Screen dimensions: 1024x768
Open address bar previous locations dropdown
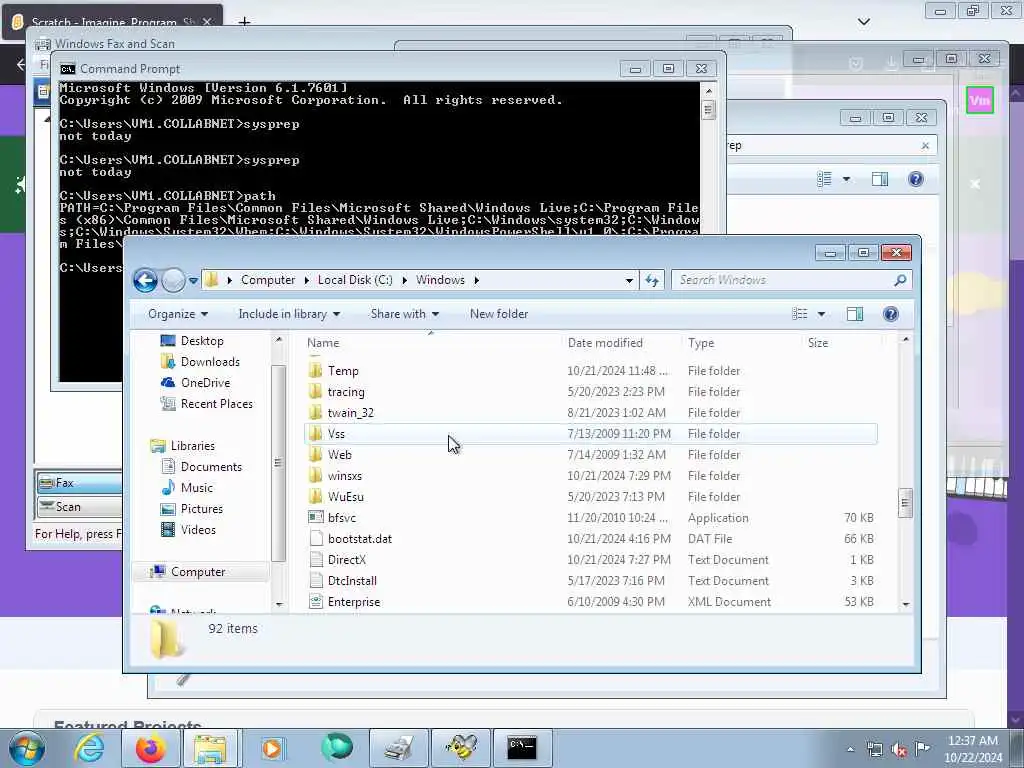[629, 280]
